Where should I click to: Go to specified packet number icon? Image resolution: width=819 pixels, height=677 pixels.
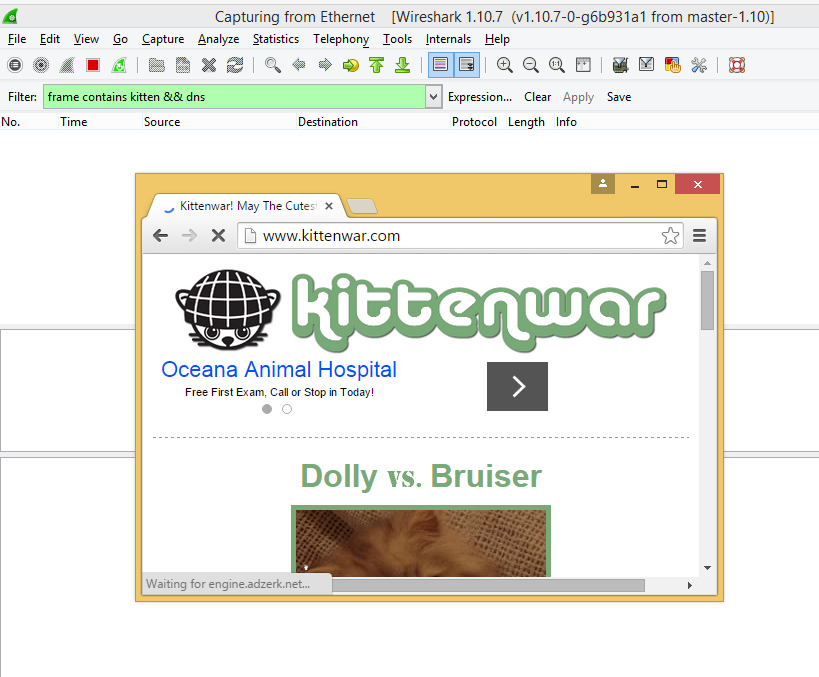tap(351, 65)
